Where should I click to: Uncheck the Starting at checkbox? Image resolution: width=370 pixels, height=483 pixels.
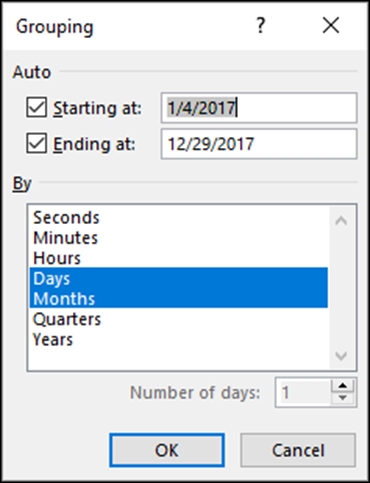click(x=36, y=107)
